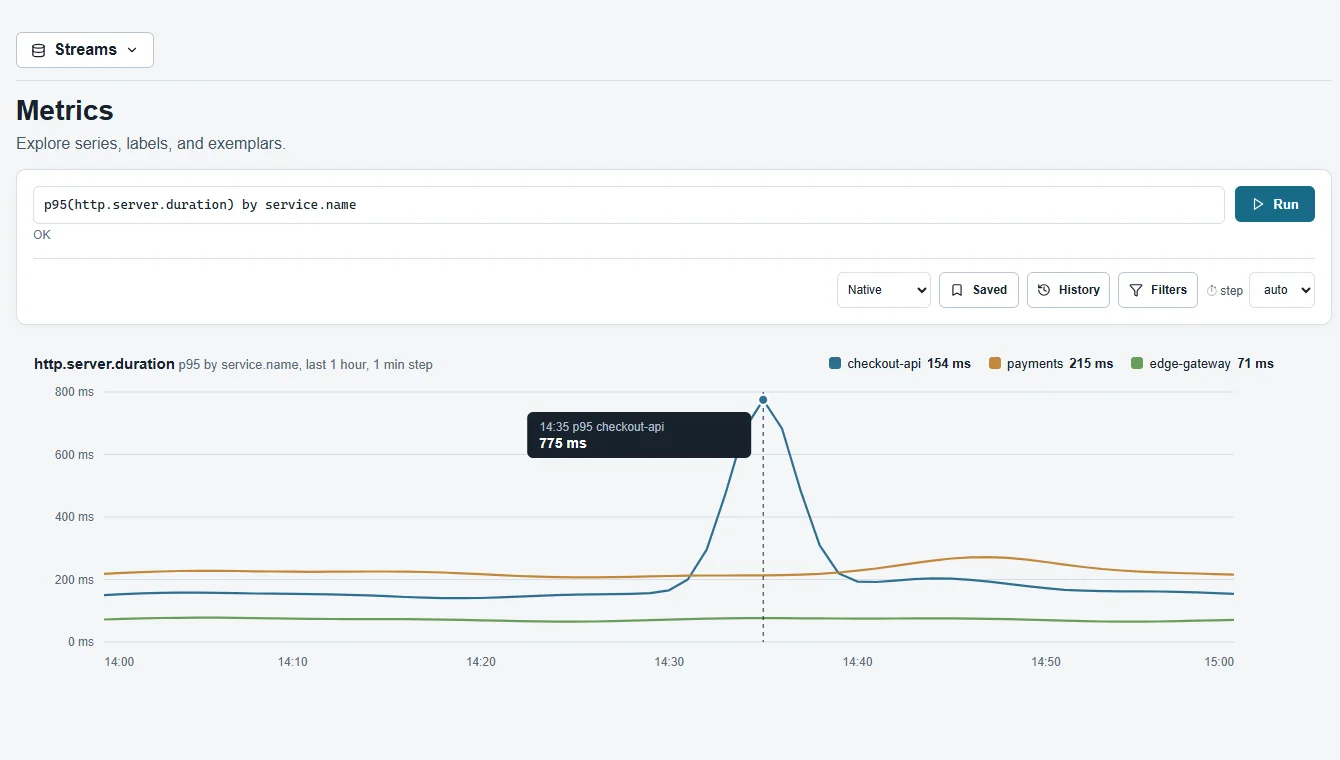Click the 14:20 x-axis label

(481, 662)
